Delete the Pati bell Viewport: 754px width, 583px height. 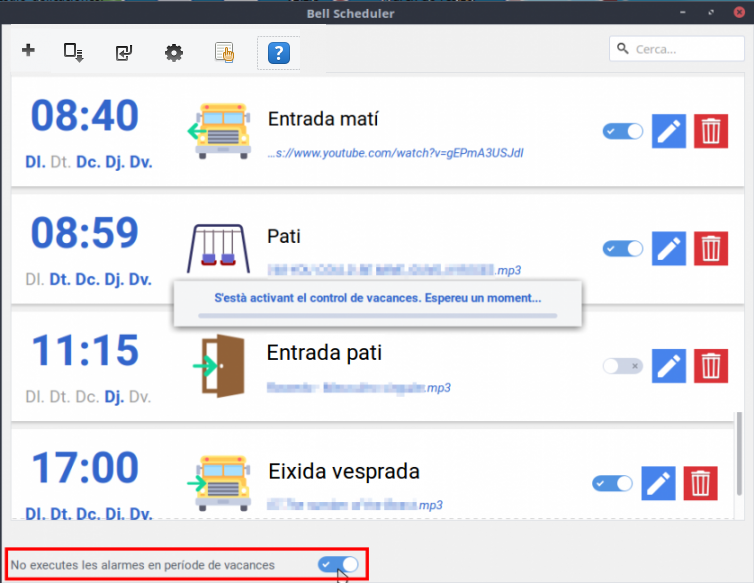711,248
